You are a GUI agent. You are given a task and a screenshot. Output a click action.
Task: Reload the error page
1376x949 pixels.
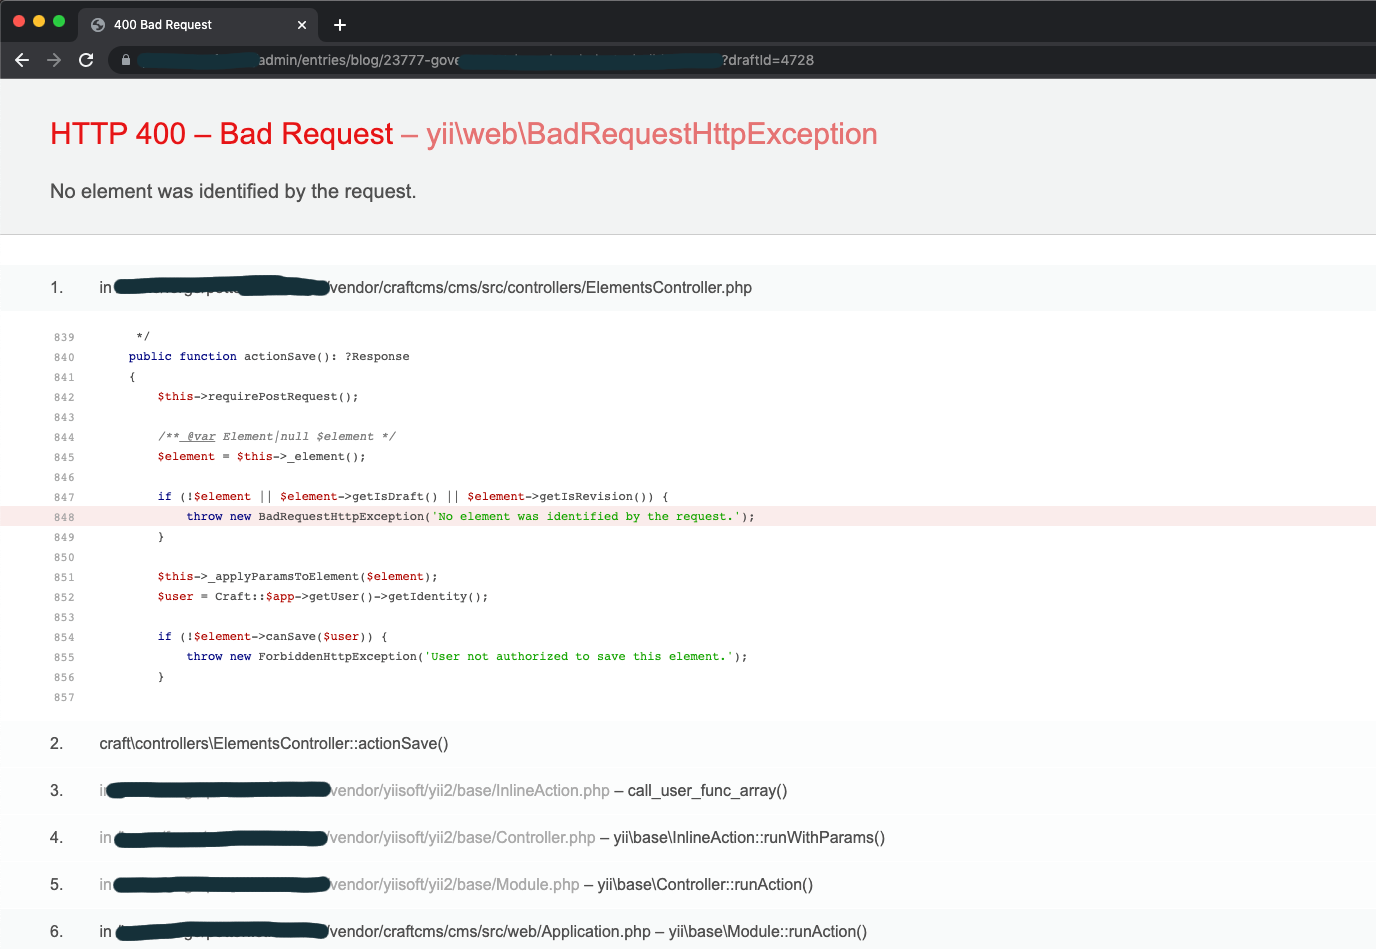(86, 60)
